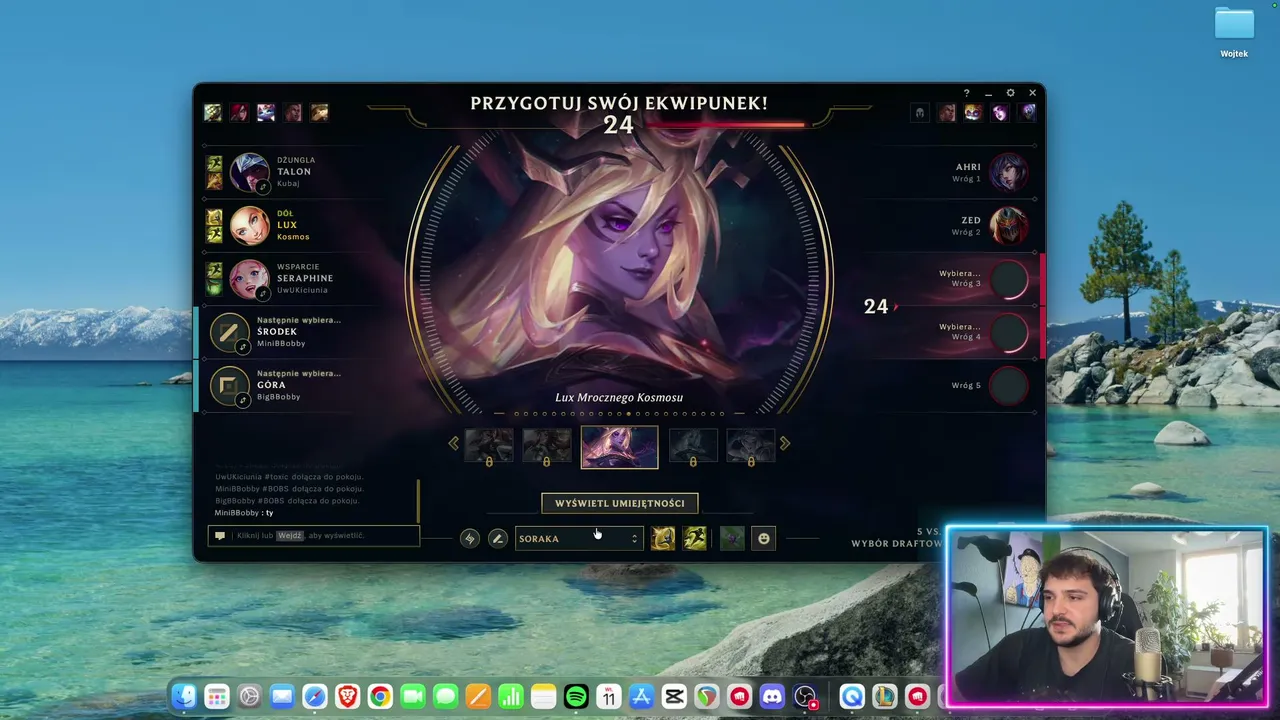Click the Lux Mrocznego Kosmosu skin name
This screenshot has width=1280, height=720.
[x=619, y=397]
